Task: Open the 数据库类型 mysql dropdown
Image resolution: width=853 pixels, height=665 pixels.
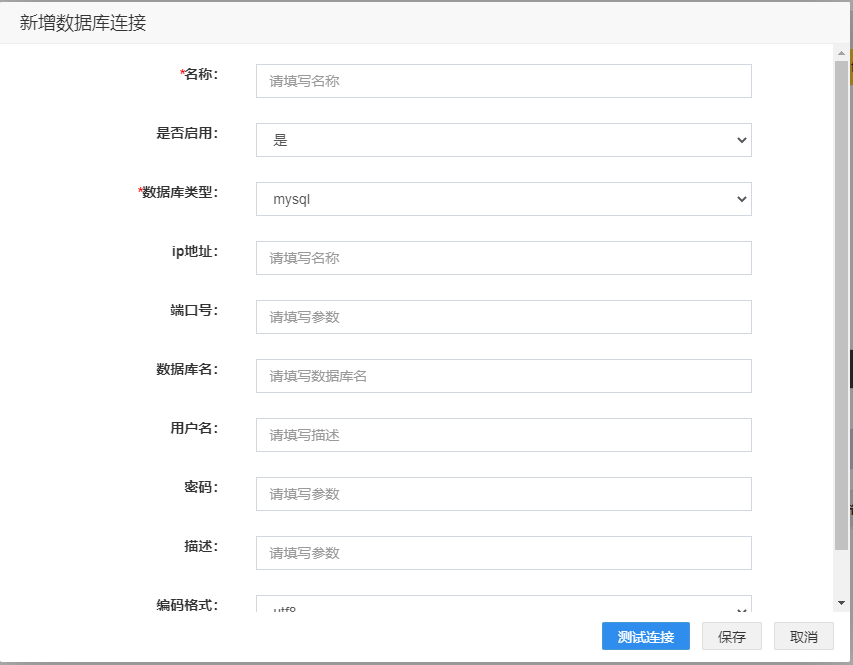Action: [504, 199]
